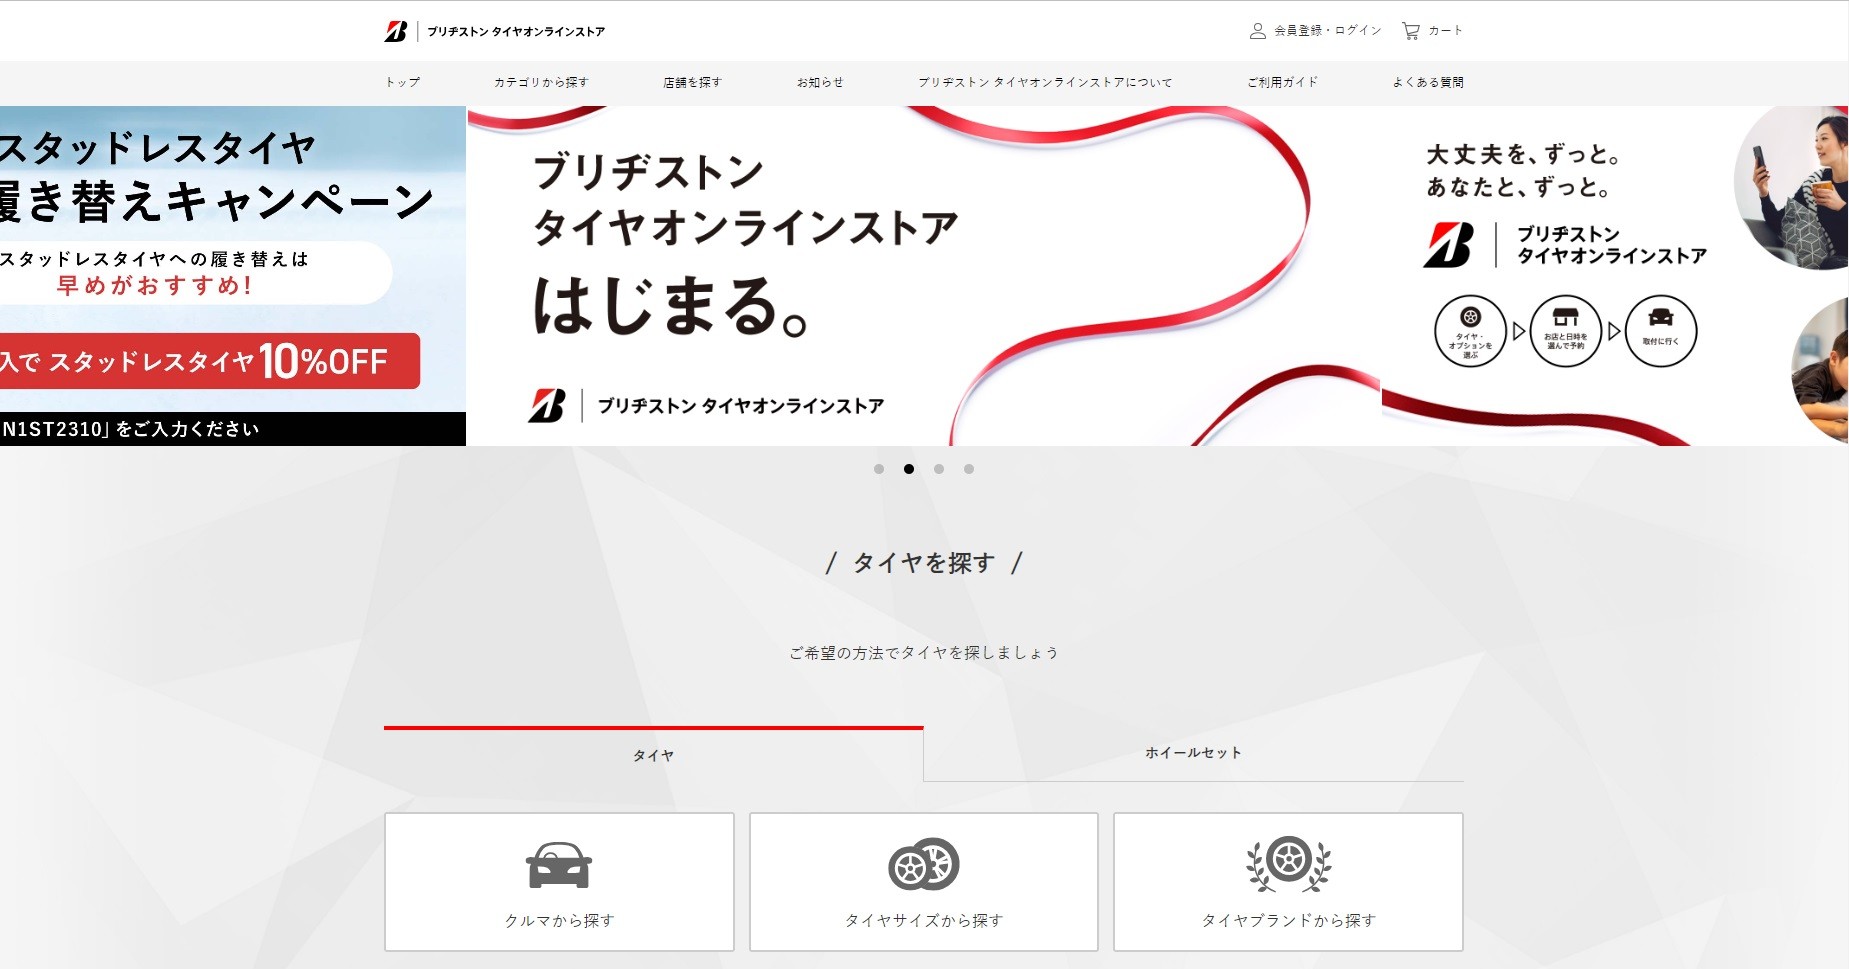
Task: Click the よくある質問 link
Action: pos(1428,82)
